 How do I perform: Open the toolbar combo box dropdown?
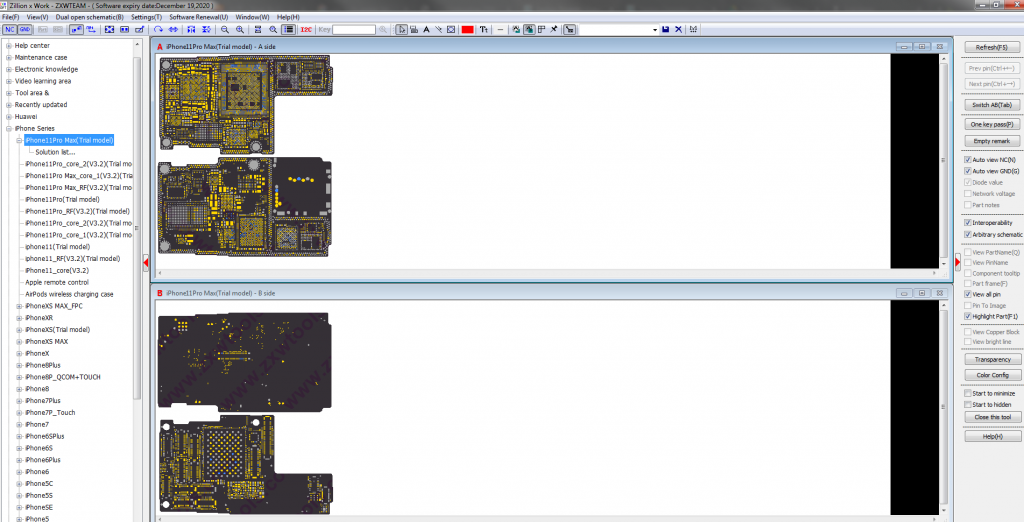pos(654,30)
